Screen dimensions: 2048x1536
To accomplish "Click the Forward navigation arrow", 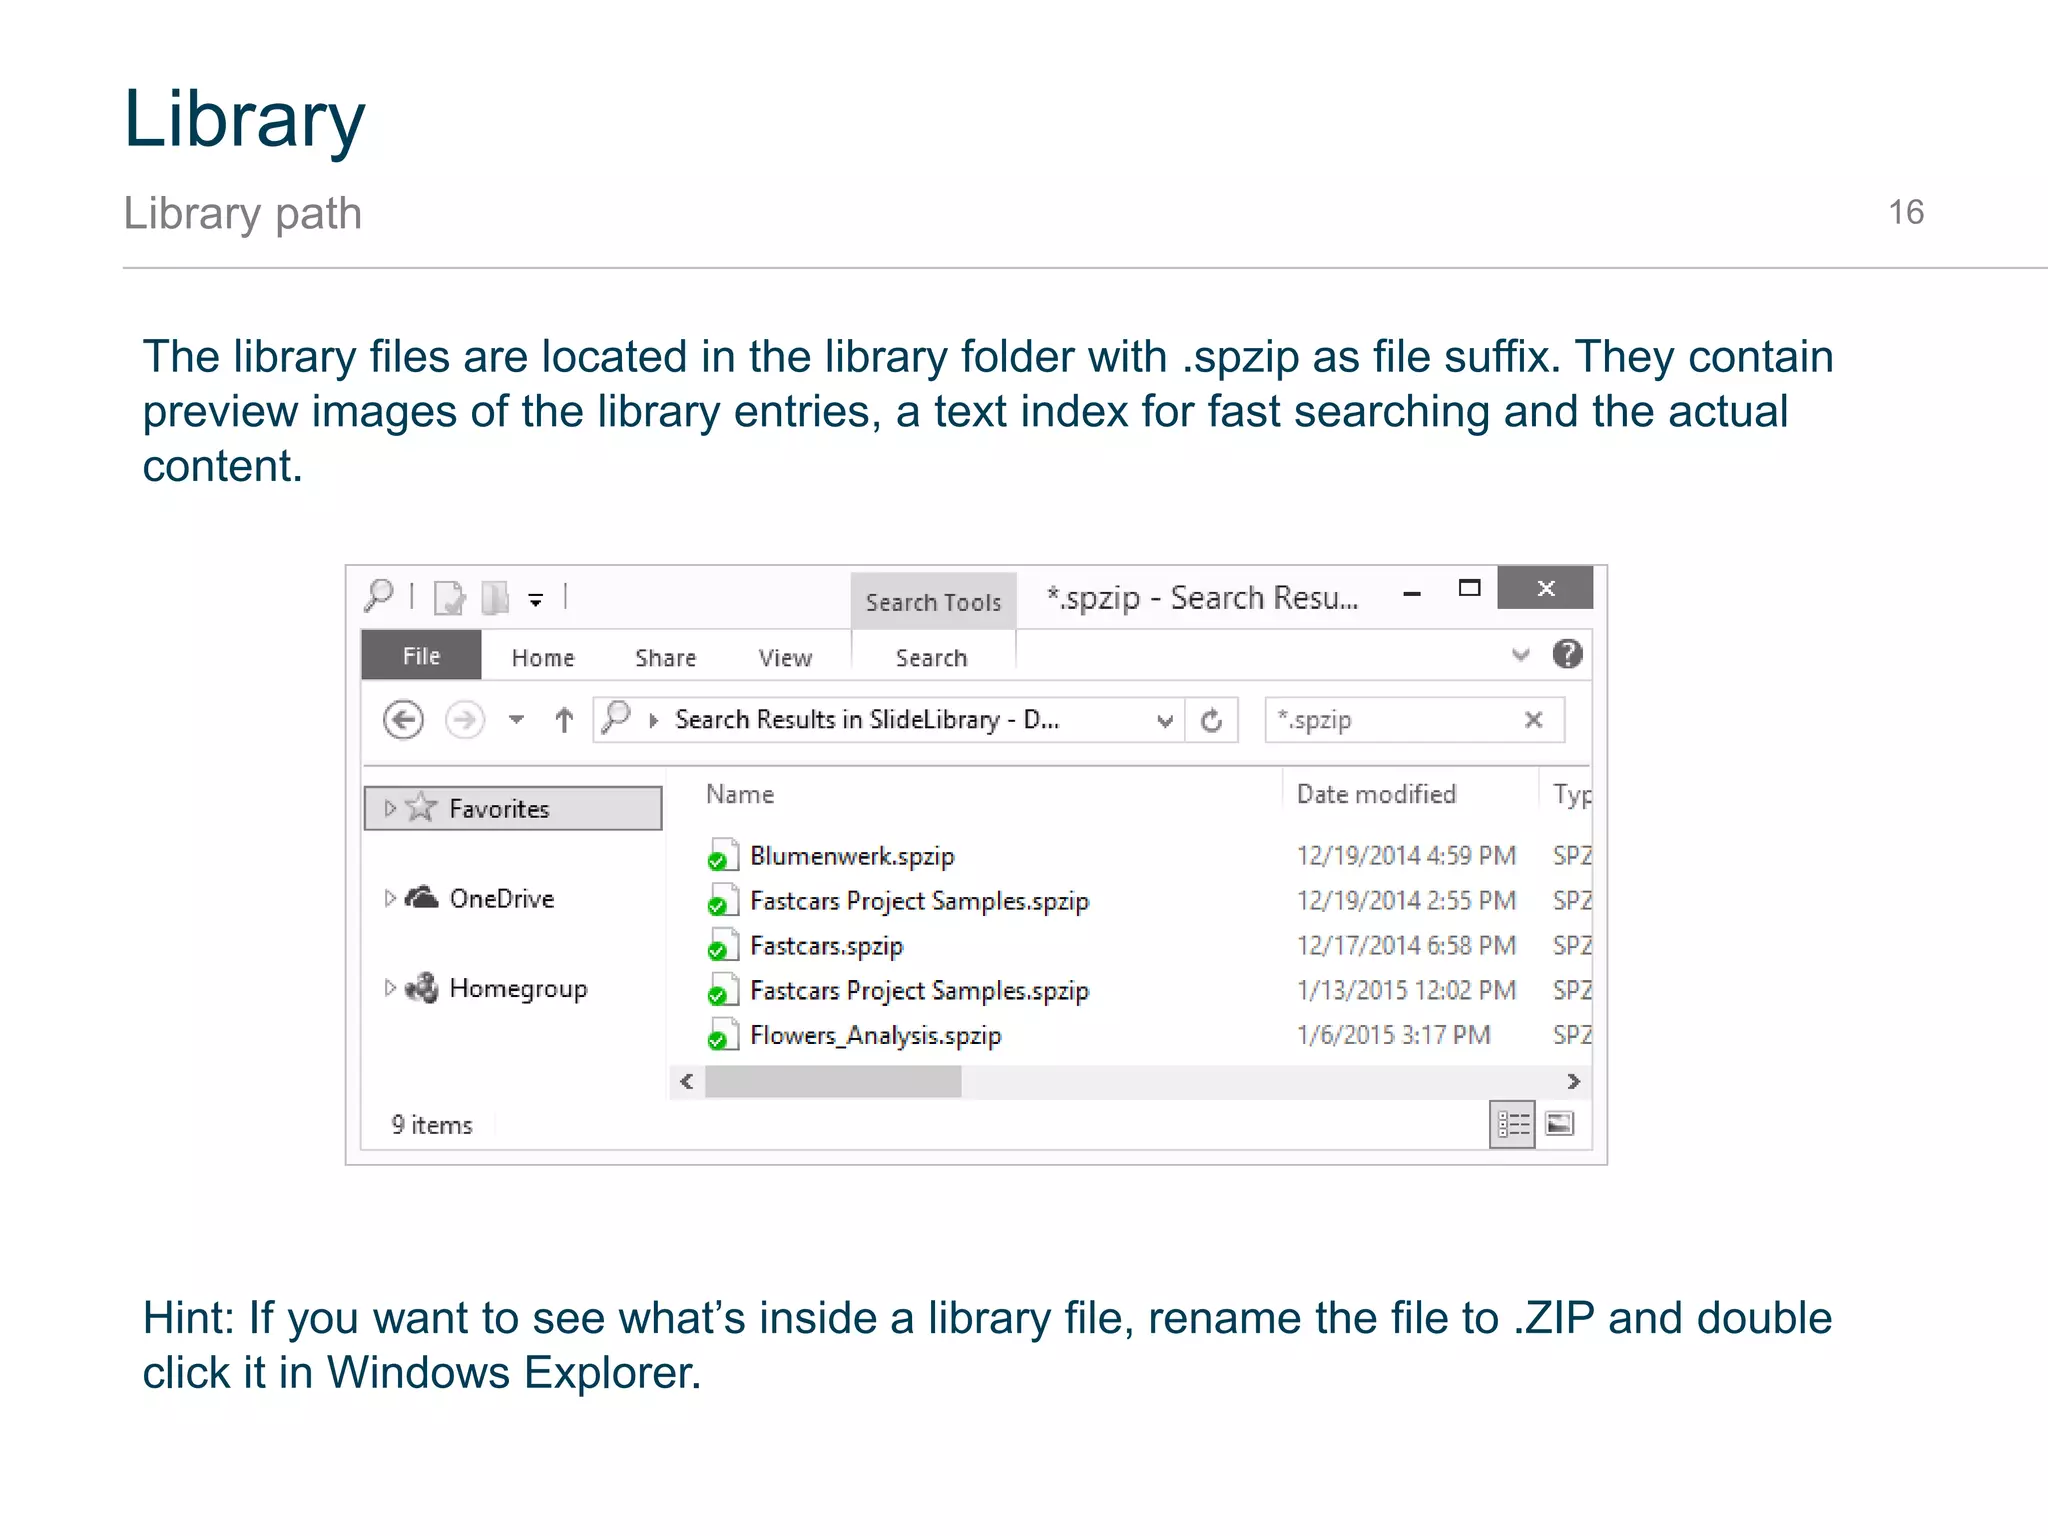I will pyautogui.click(x=464, y=720).
